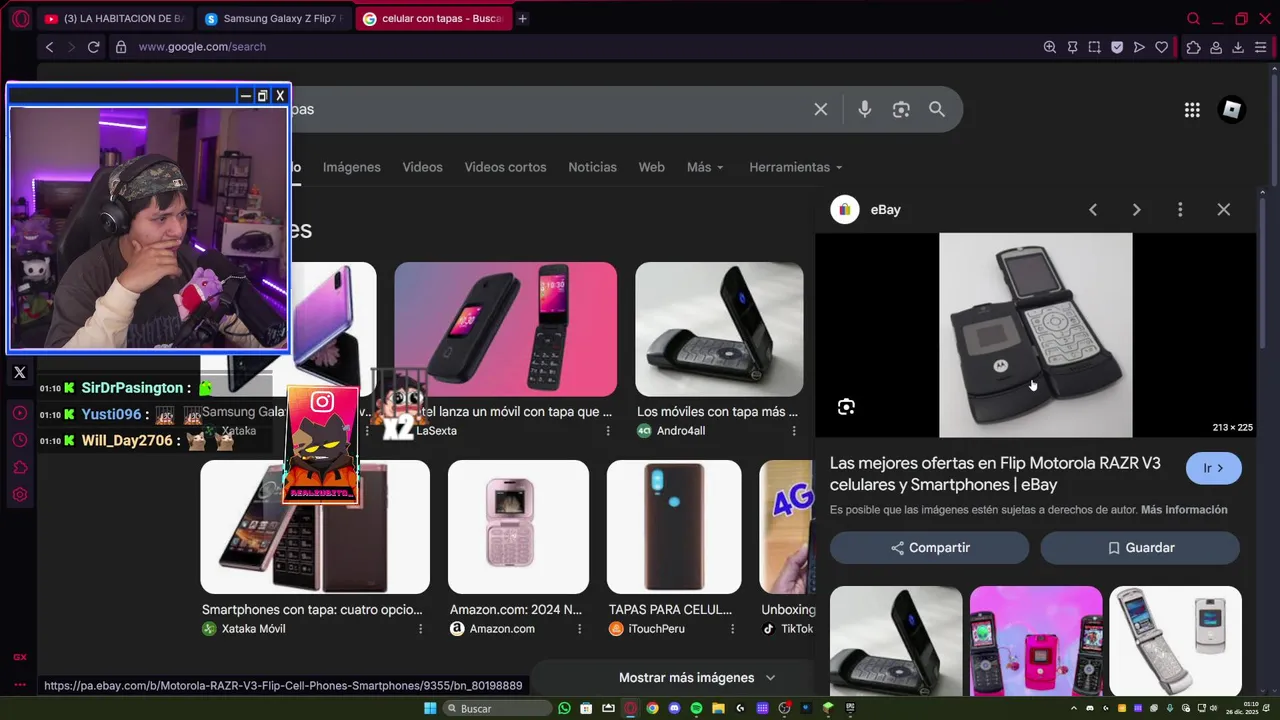Open the Andro4all Los móviles con tapa image
Image resolution: width=1280 pixels, height=720 pixels.
click(719, 329)
